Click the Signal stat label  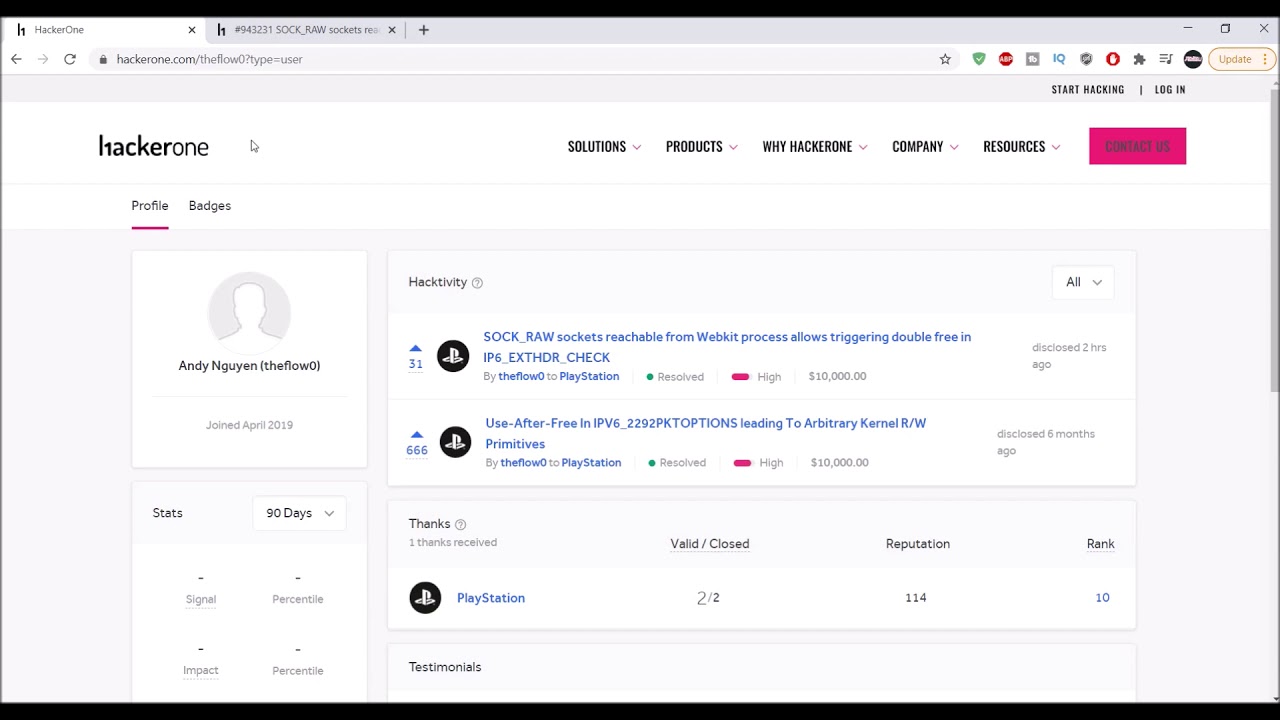coord(201,599)
